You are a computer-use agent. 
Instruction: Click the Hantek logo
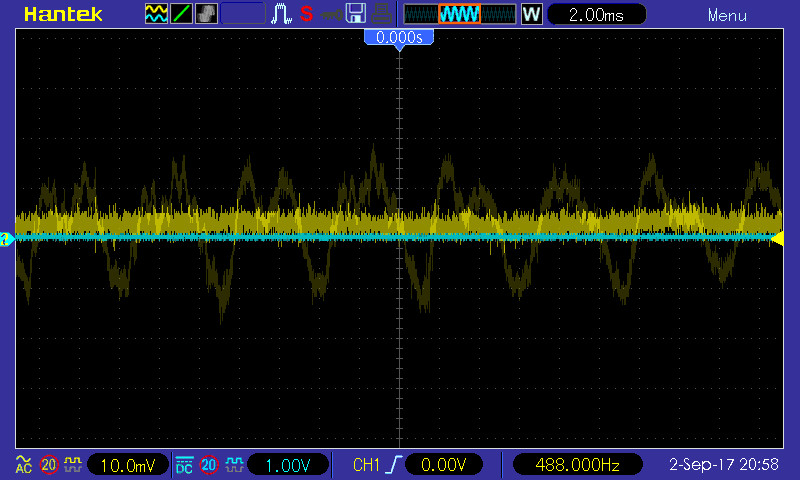[x=63, y=14]
